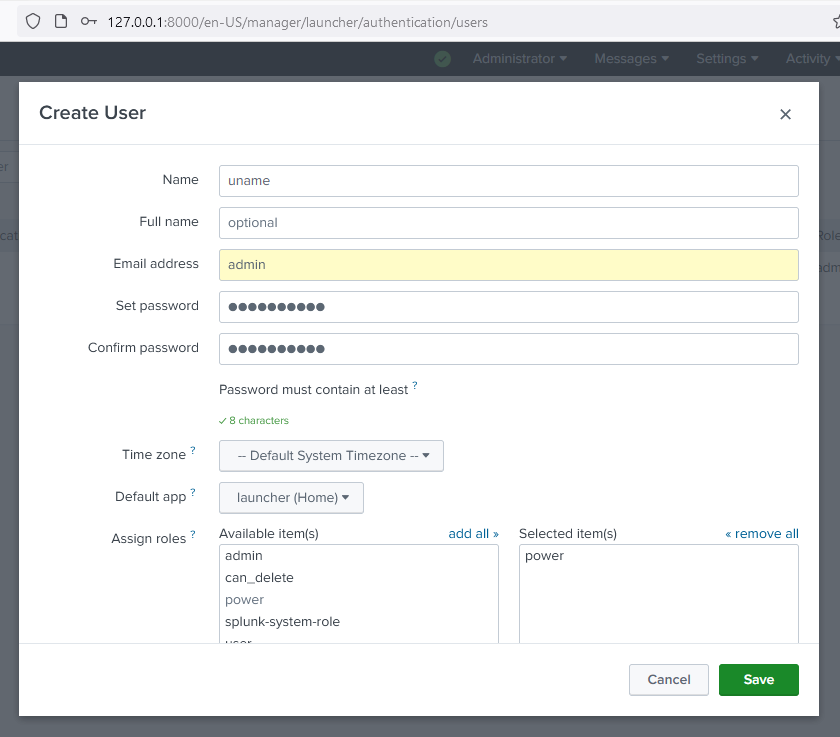
Task: Click the password requirements help question mark
Action: pyautogui.click(x=415, y=385)
